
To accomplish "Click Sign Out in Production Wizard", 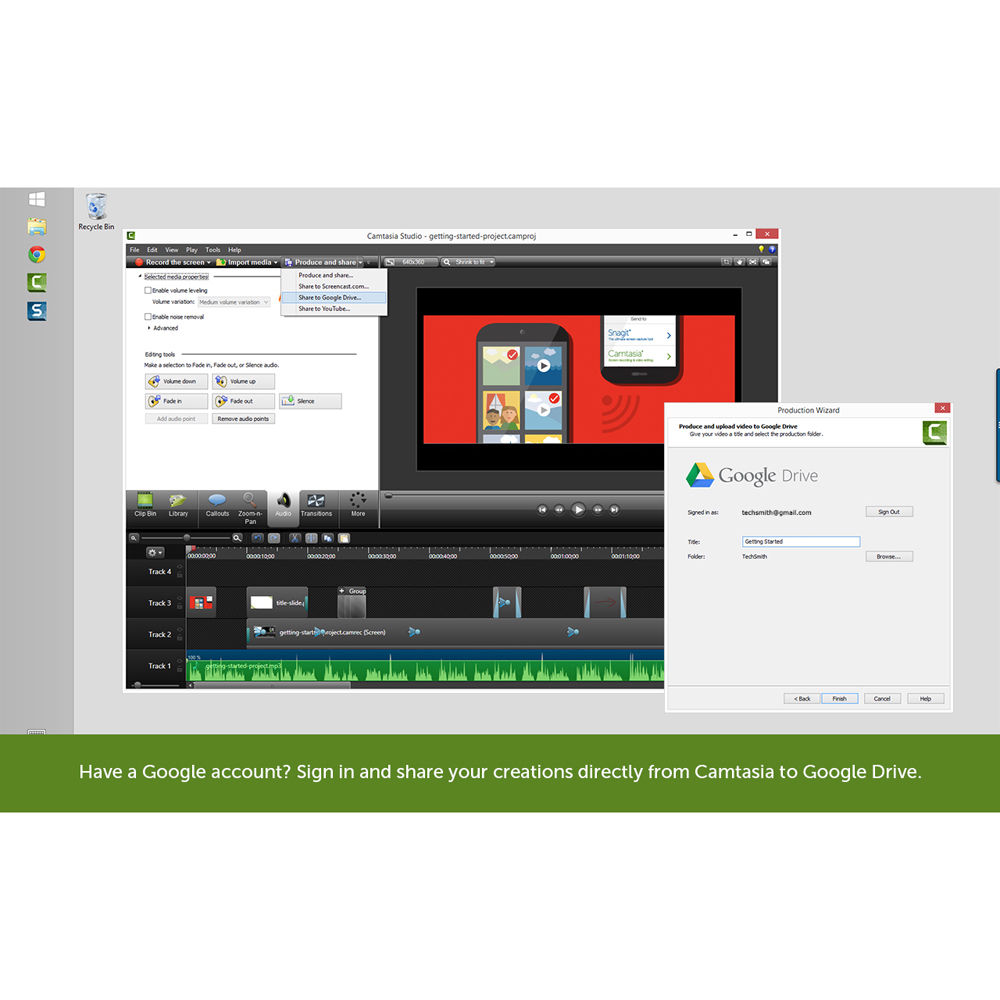I will coord(889,511).
